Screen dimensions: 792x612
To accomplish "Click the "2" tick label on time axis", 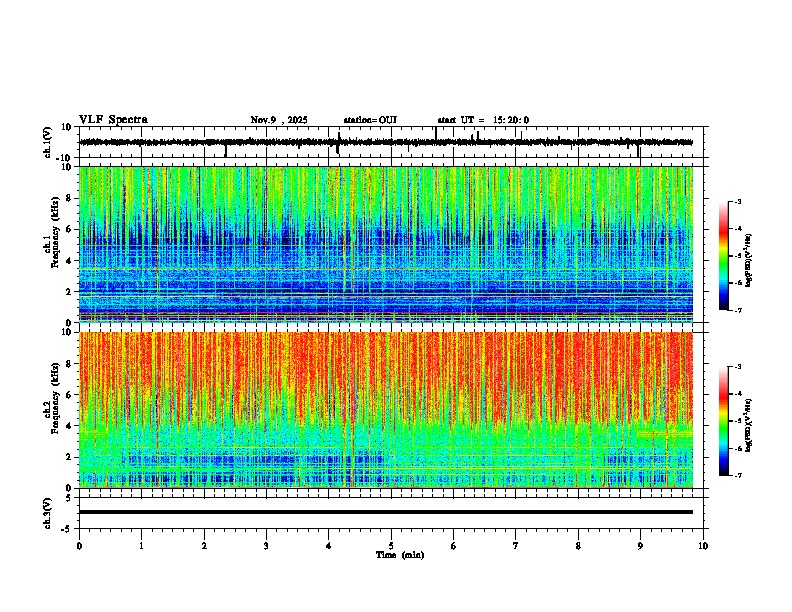I will pos(204,546).
